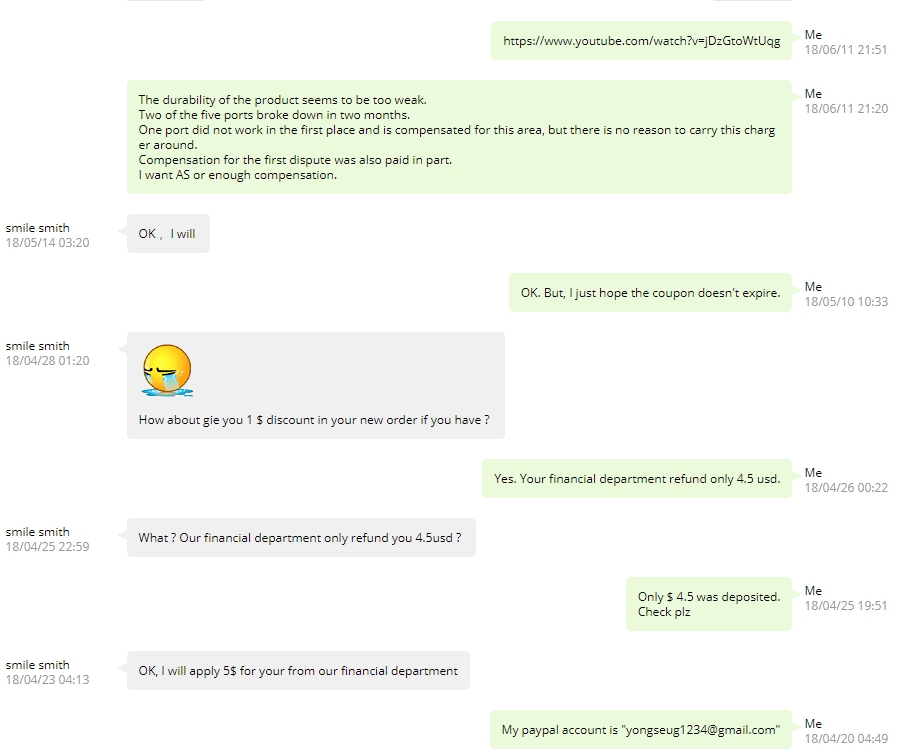Click the 18/04/26 00:22 timestamp
899x753 pixels.
coord(846,487)
